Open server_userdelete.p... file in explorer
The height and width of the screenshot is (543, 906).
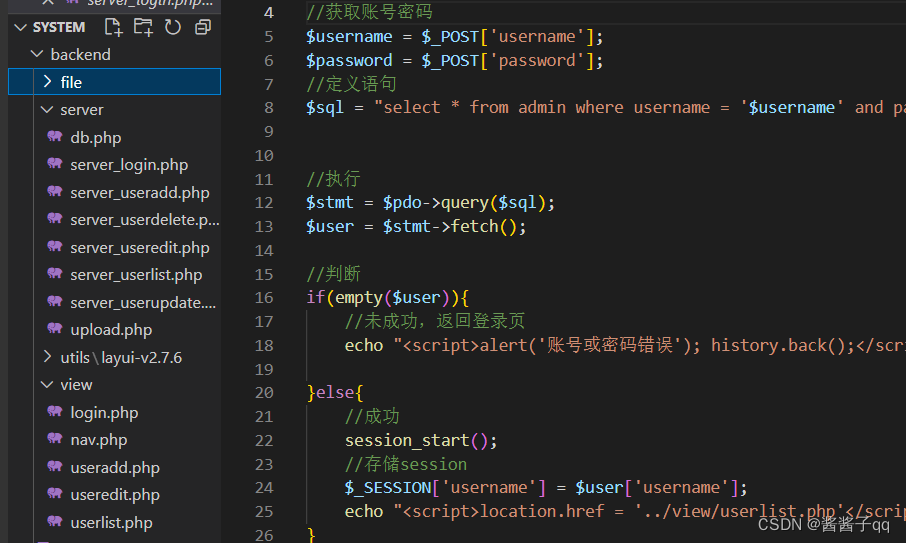145,220
